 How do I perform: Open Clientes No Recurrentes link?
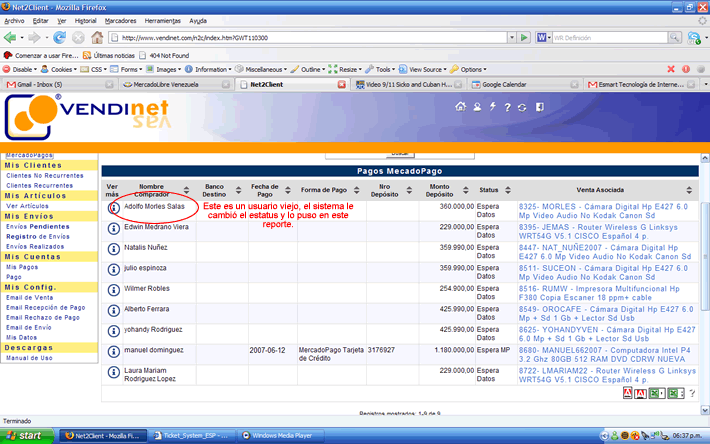click(45, 176)
